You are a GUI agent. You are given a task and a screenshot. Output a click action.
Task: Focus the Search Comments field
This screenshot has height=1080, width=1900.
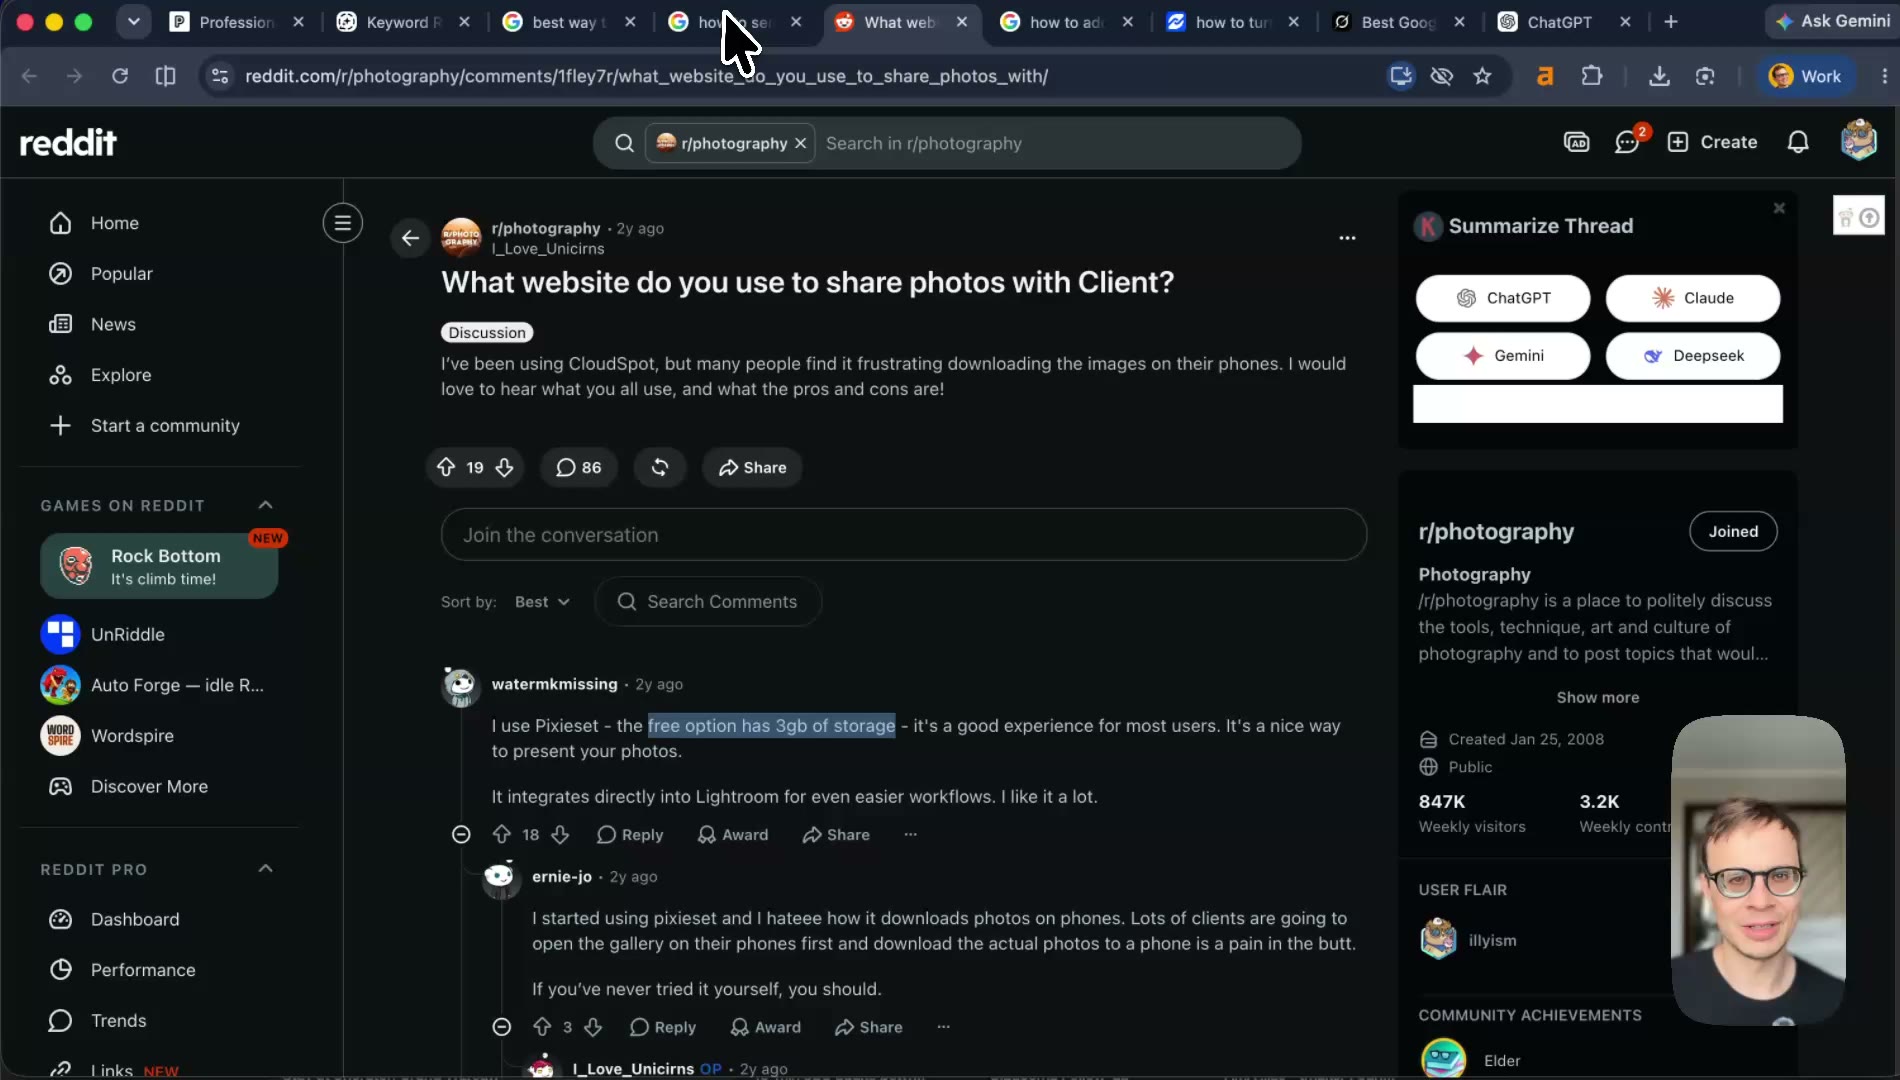(x=708, y=602)
